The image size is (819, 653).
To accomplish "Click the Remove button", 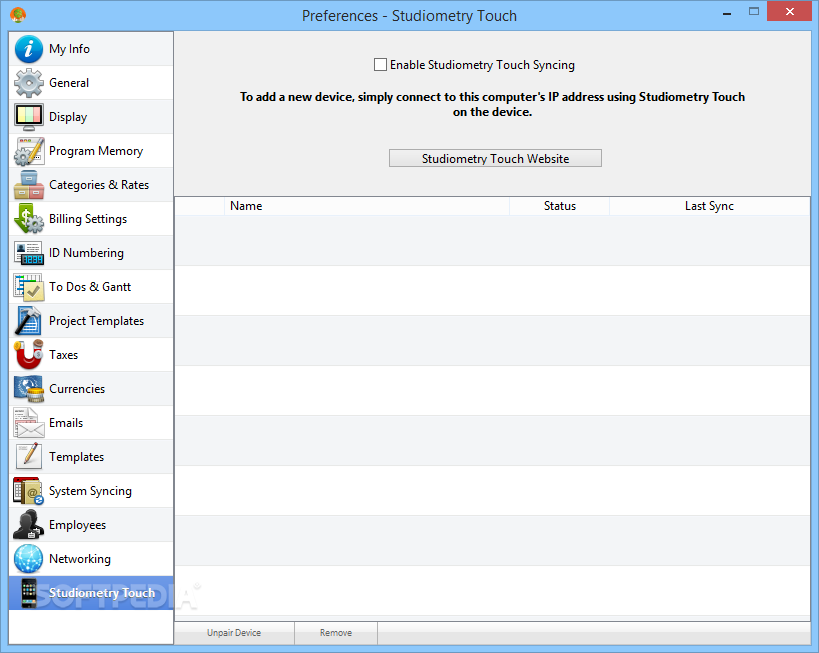I will (x=336, y=633).
